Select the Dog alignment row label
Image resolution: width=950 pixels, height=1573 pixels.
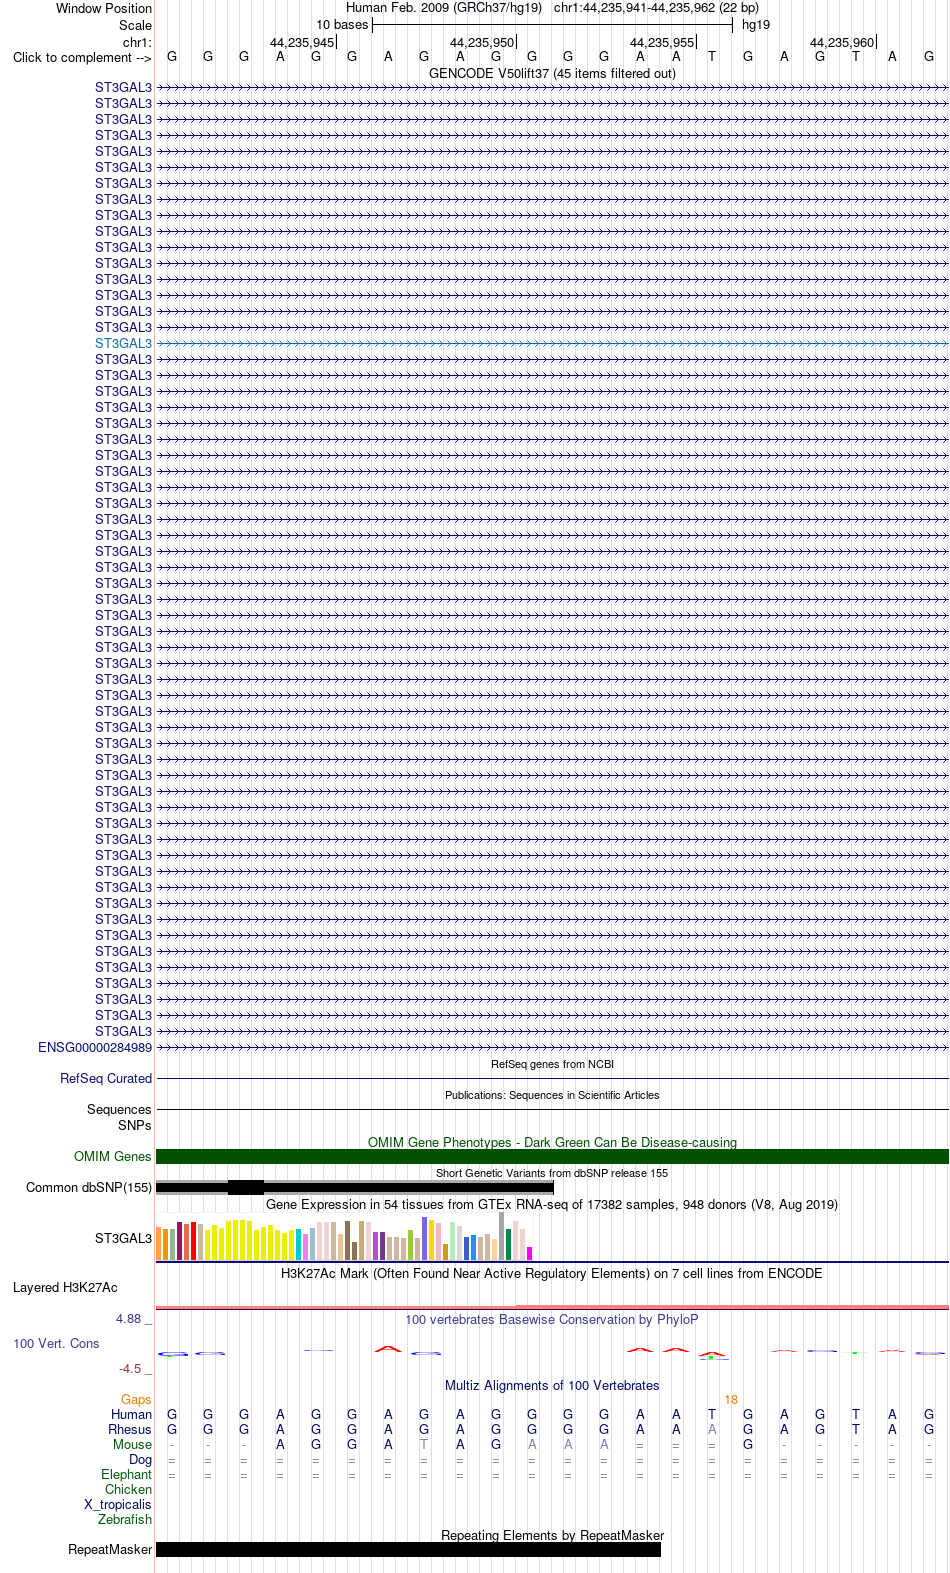click(140, 1459)
